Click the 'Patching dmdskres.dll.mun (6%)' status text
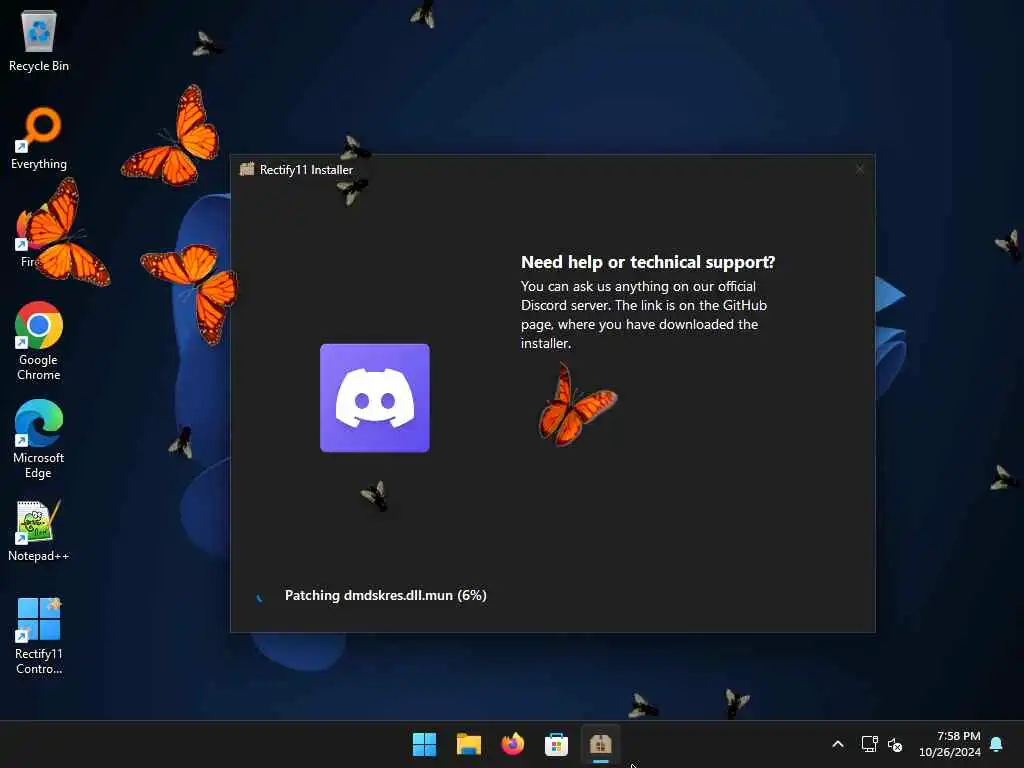The height and width of the screenshot is (768, 1024). [385, 595]
